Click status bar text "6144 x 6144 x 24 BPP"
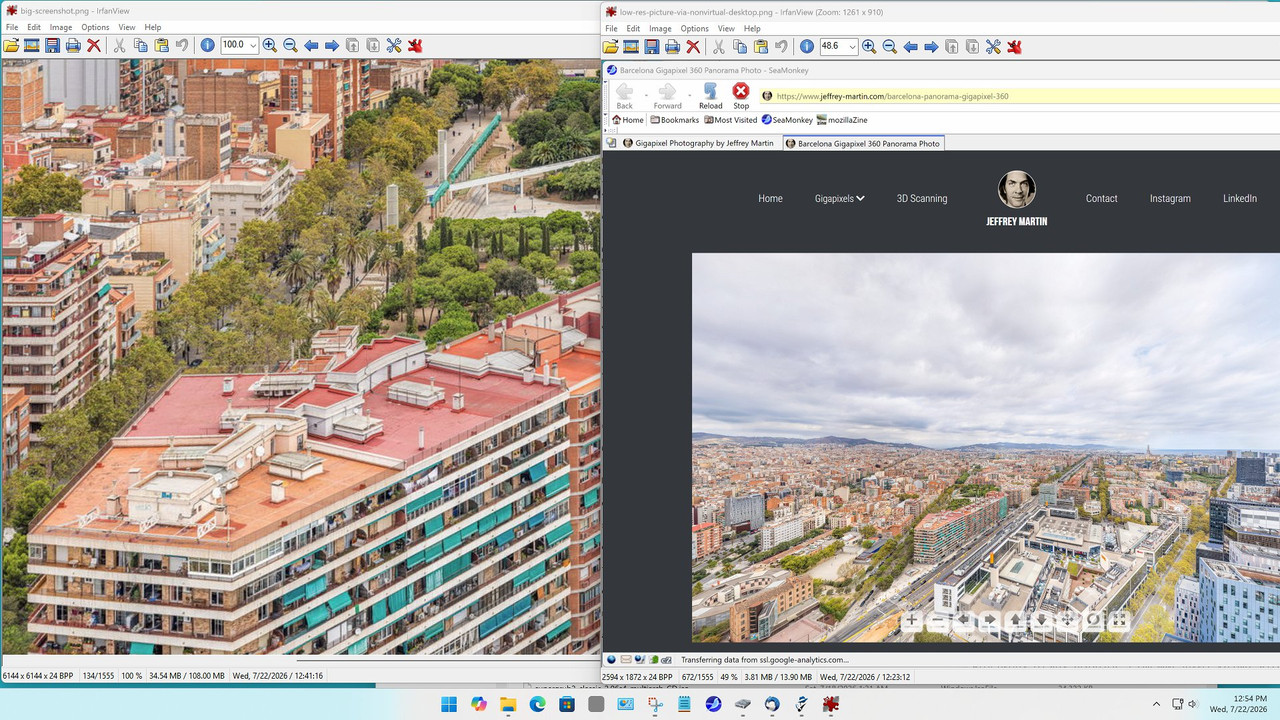This screenshot has height=720, width=1280. [x=38, y=676]
